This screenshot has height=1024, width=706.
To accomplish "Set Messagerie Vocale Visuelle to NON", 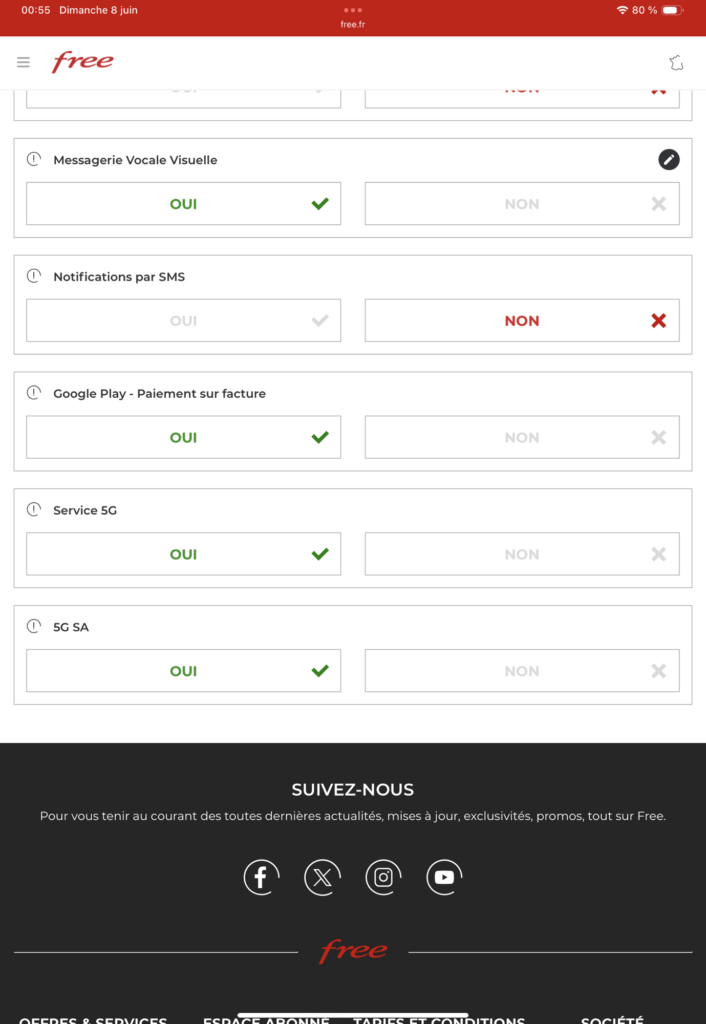I will [x=521, y=204].
